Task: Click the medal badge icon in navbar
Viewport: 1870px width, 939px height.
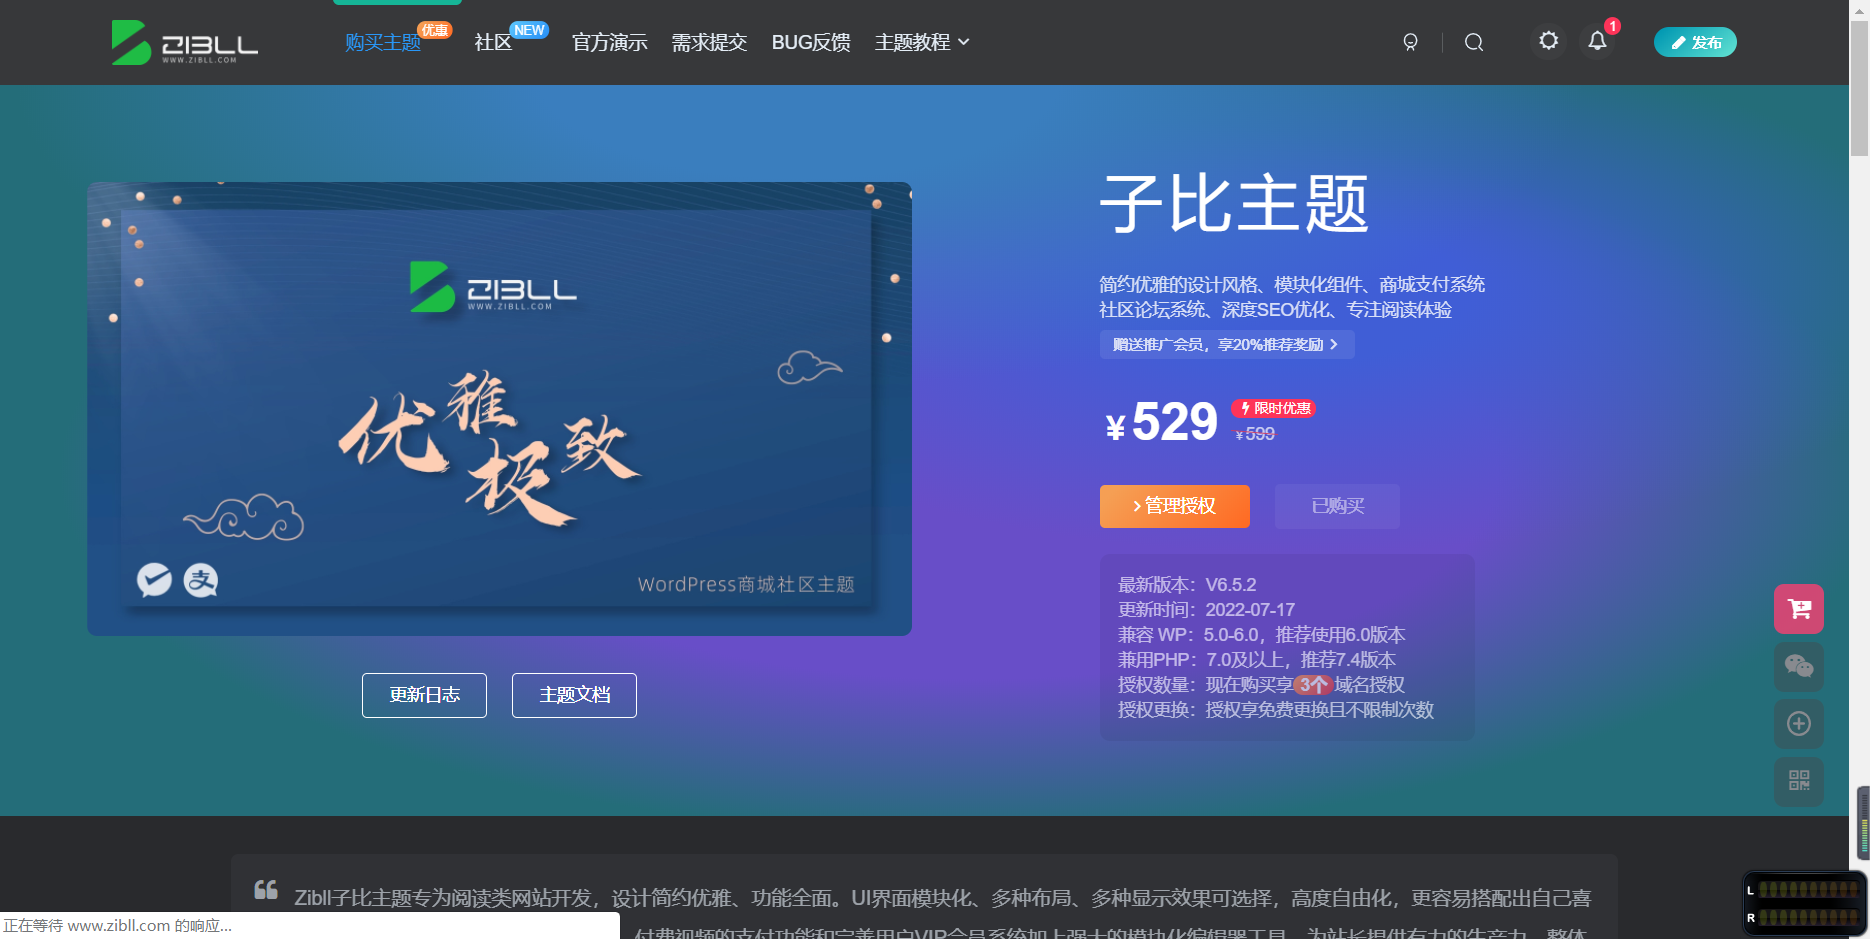Action: click(x=1410, y=42)
